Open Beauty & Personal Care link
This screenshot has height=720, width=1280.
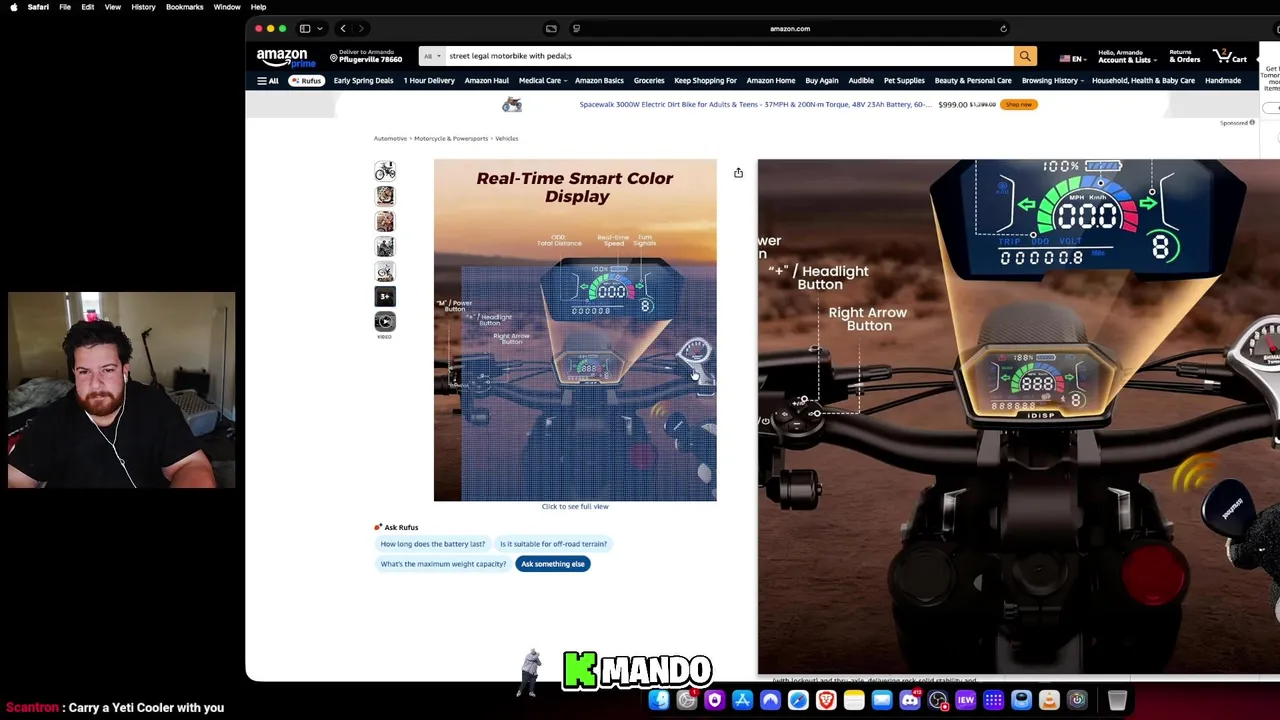[973, 81]
